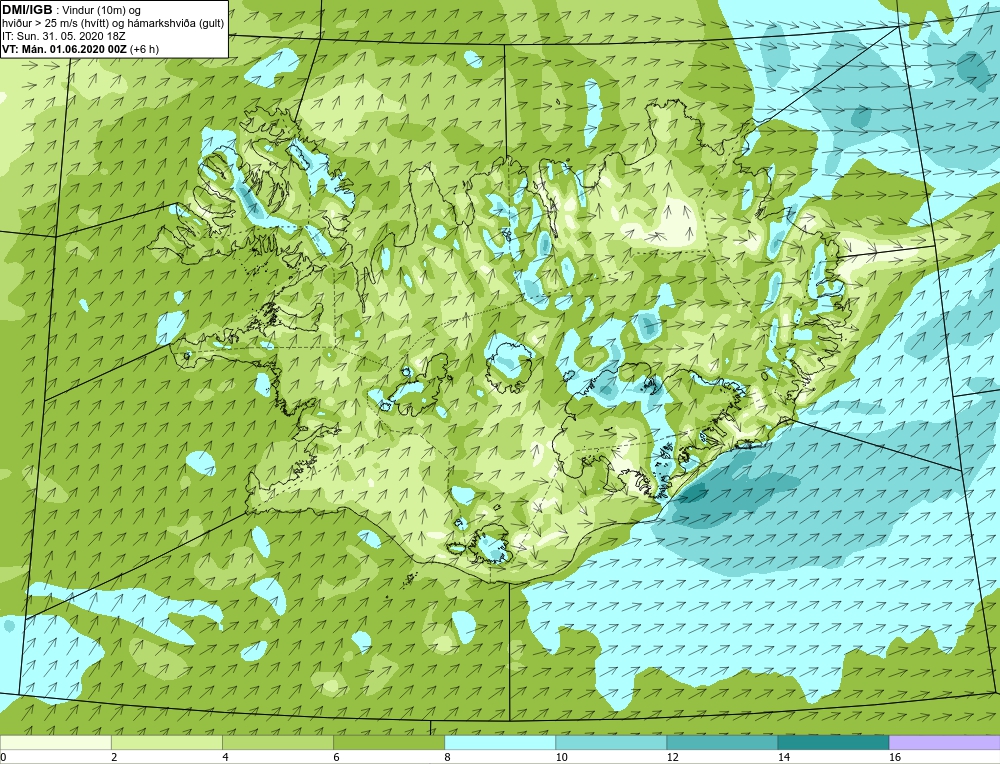Click the 0-2 m/s palest legend swatch

click(55, 742)
